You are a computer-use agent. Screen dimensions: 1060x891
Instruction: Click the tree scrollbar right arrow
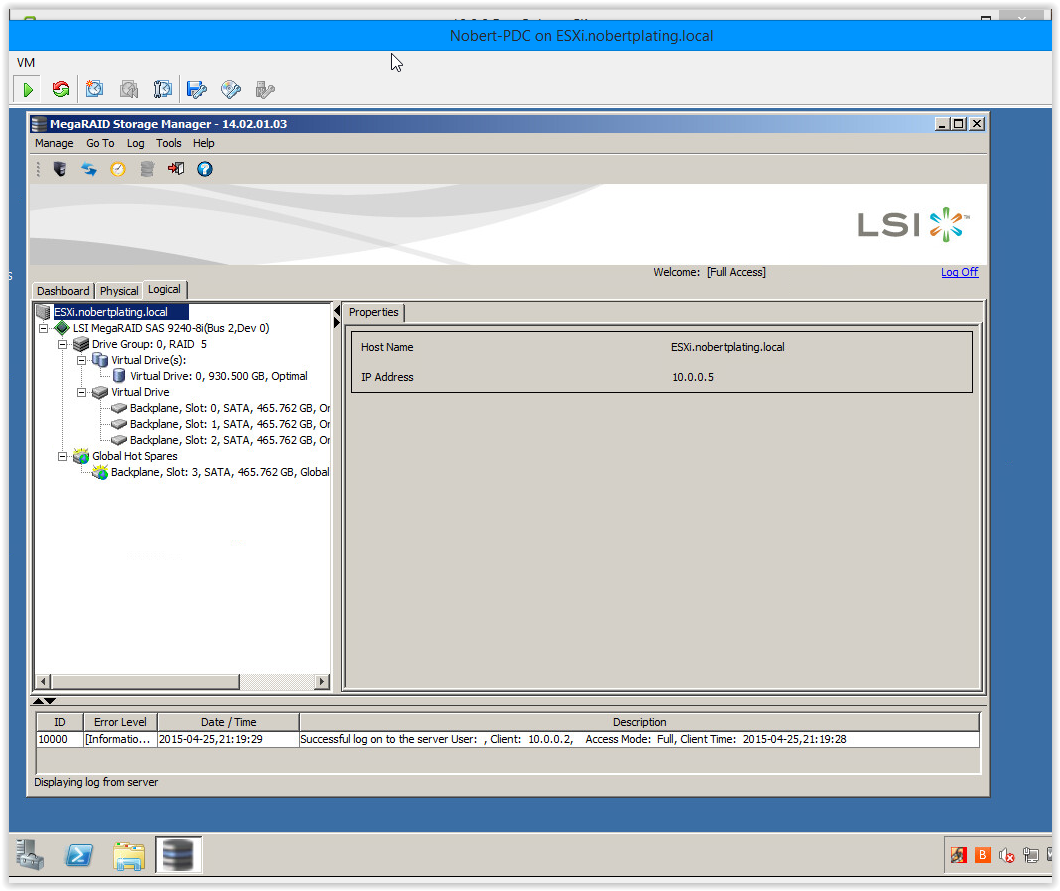[322, 681]
